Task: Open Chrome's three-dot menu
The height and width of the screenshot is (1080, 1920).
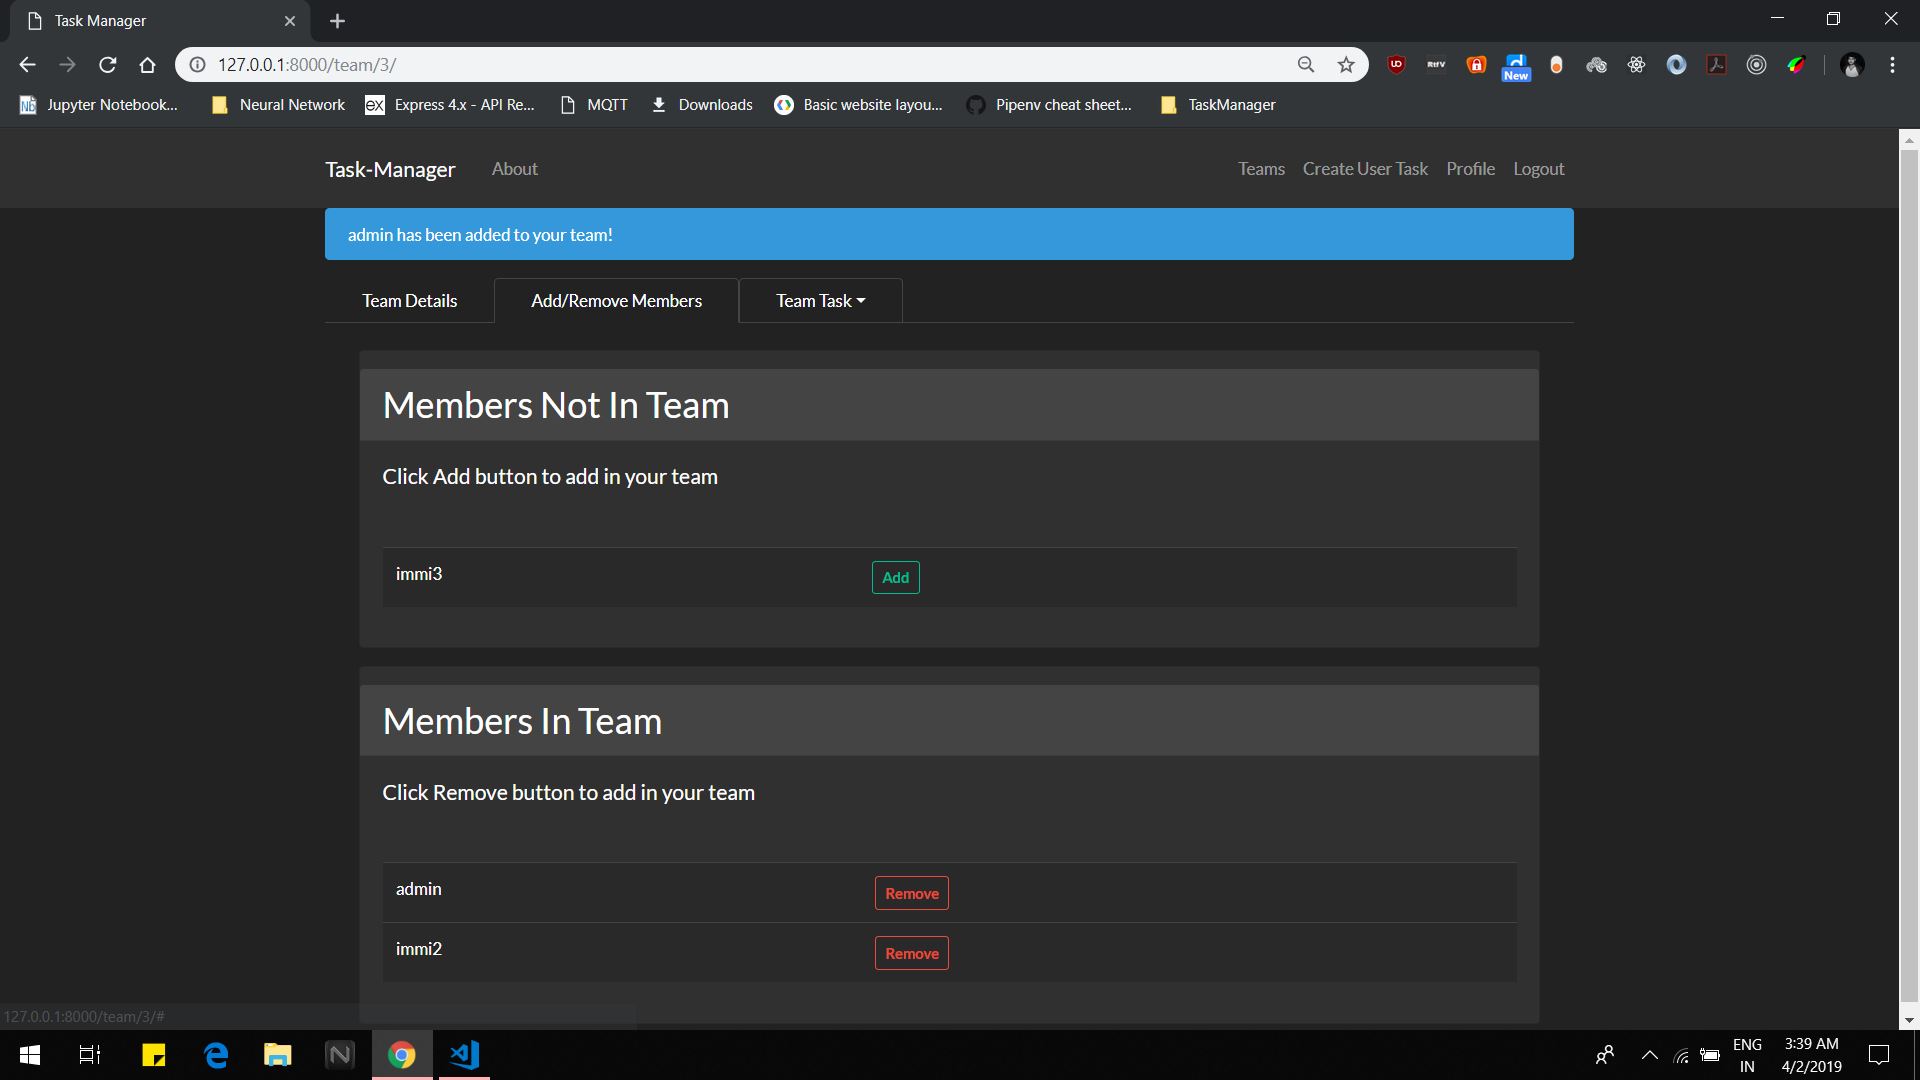Action: 1892,64
